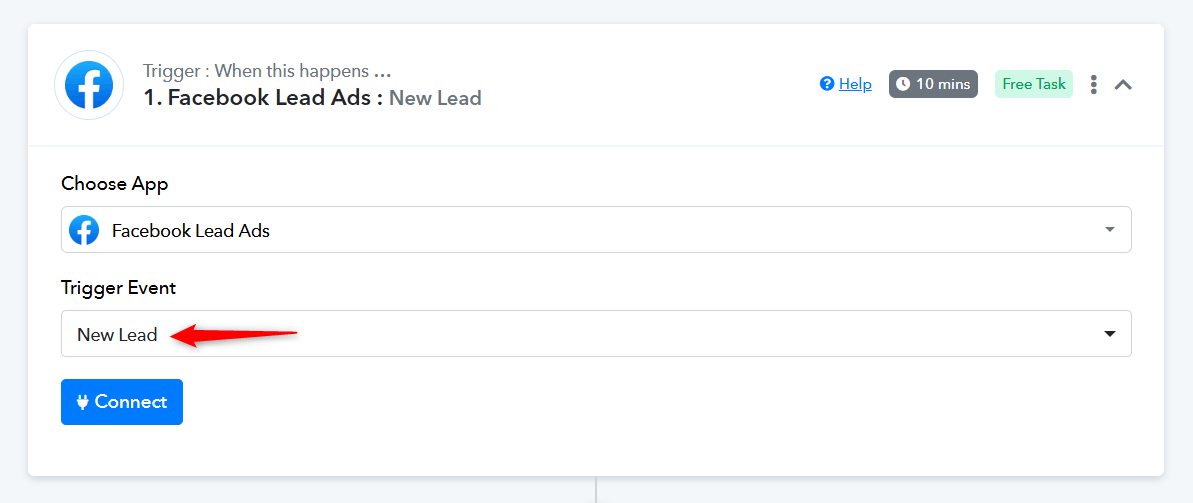Screen dimensions: 1193x503
Task: Click the Connect button
Action: [122, 402]
